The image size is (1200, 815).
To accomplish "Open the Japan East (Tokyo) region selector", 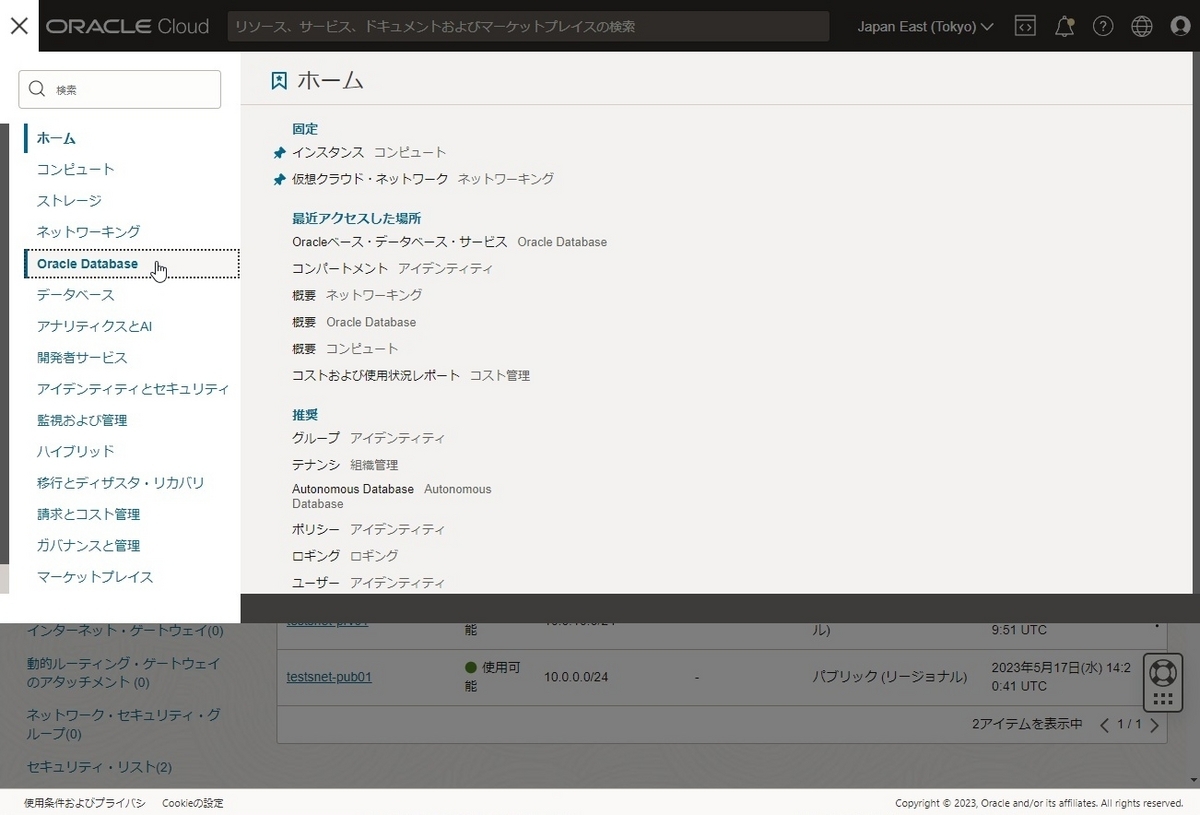I will click(925, 26).
